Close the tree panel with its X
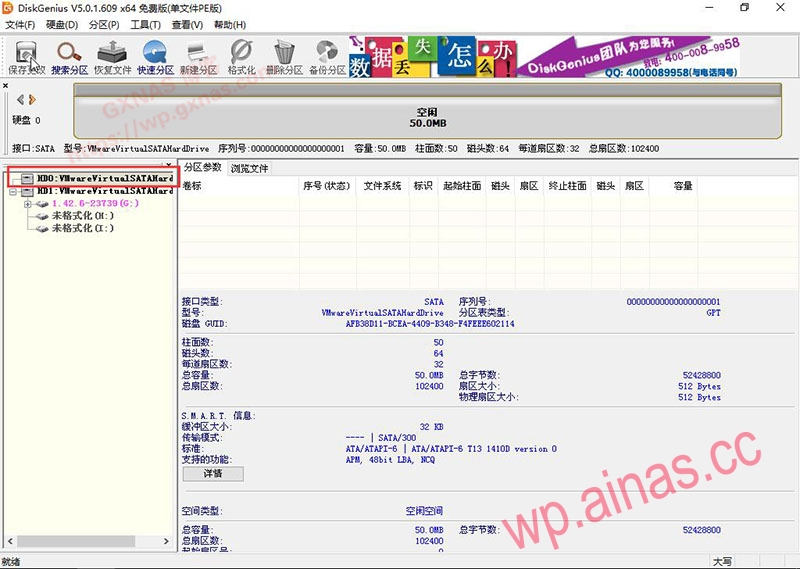 click(169, 164)
